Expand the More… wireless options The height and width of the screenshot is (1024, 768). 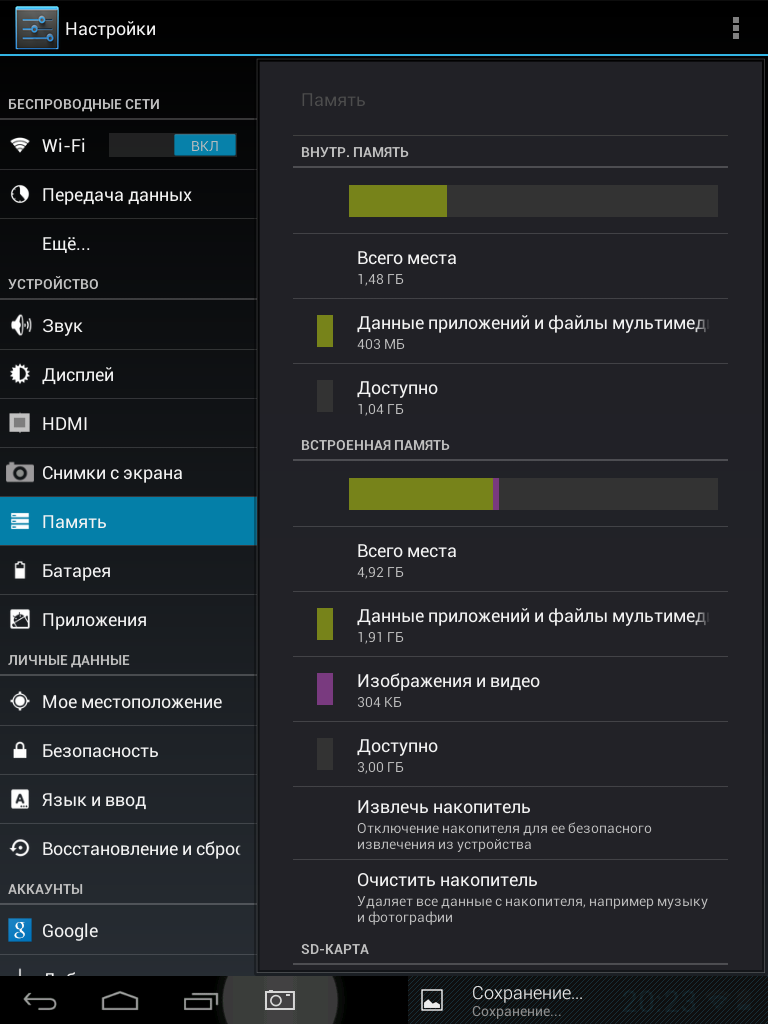tap(66, 244)
